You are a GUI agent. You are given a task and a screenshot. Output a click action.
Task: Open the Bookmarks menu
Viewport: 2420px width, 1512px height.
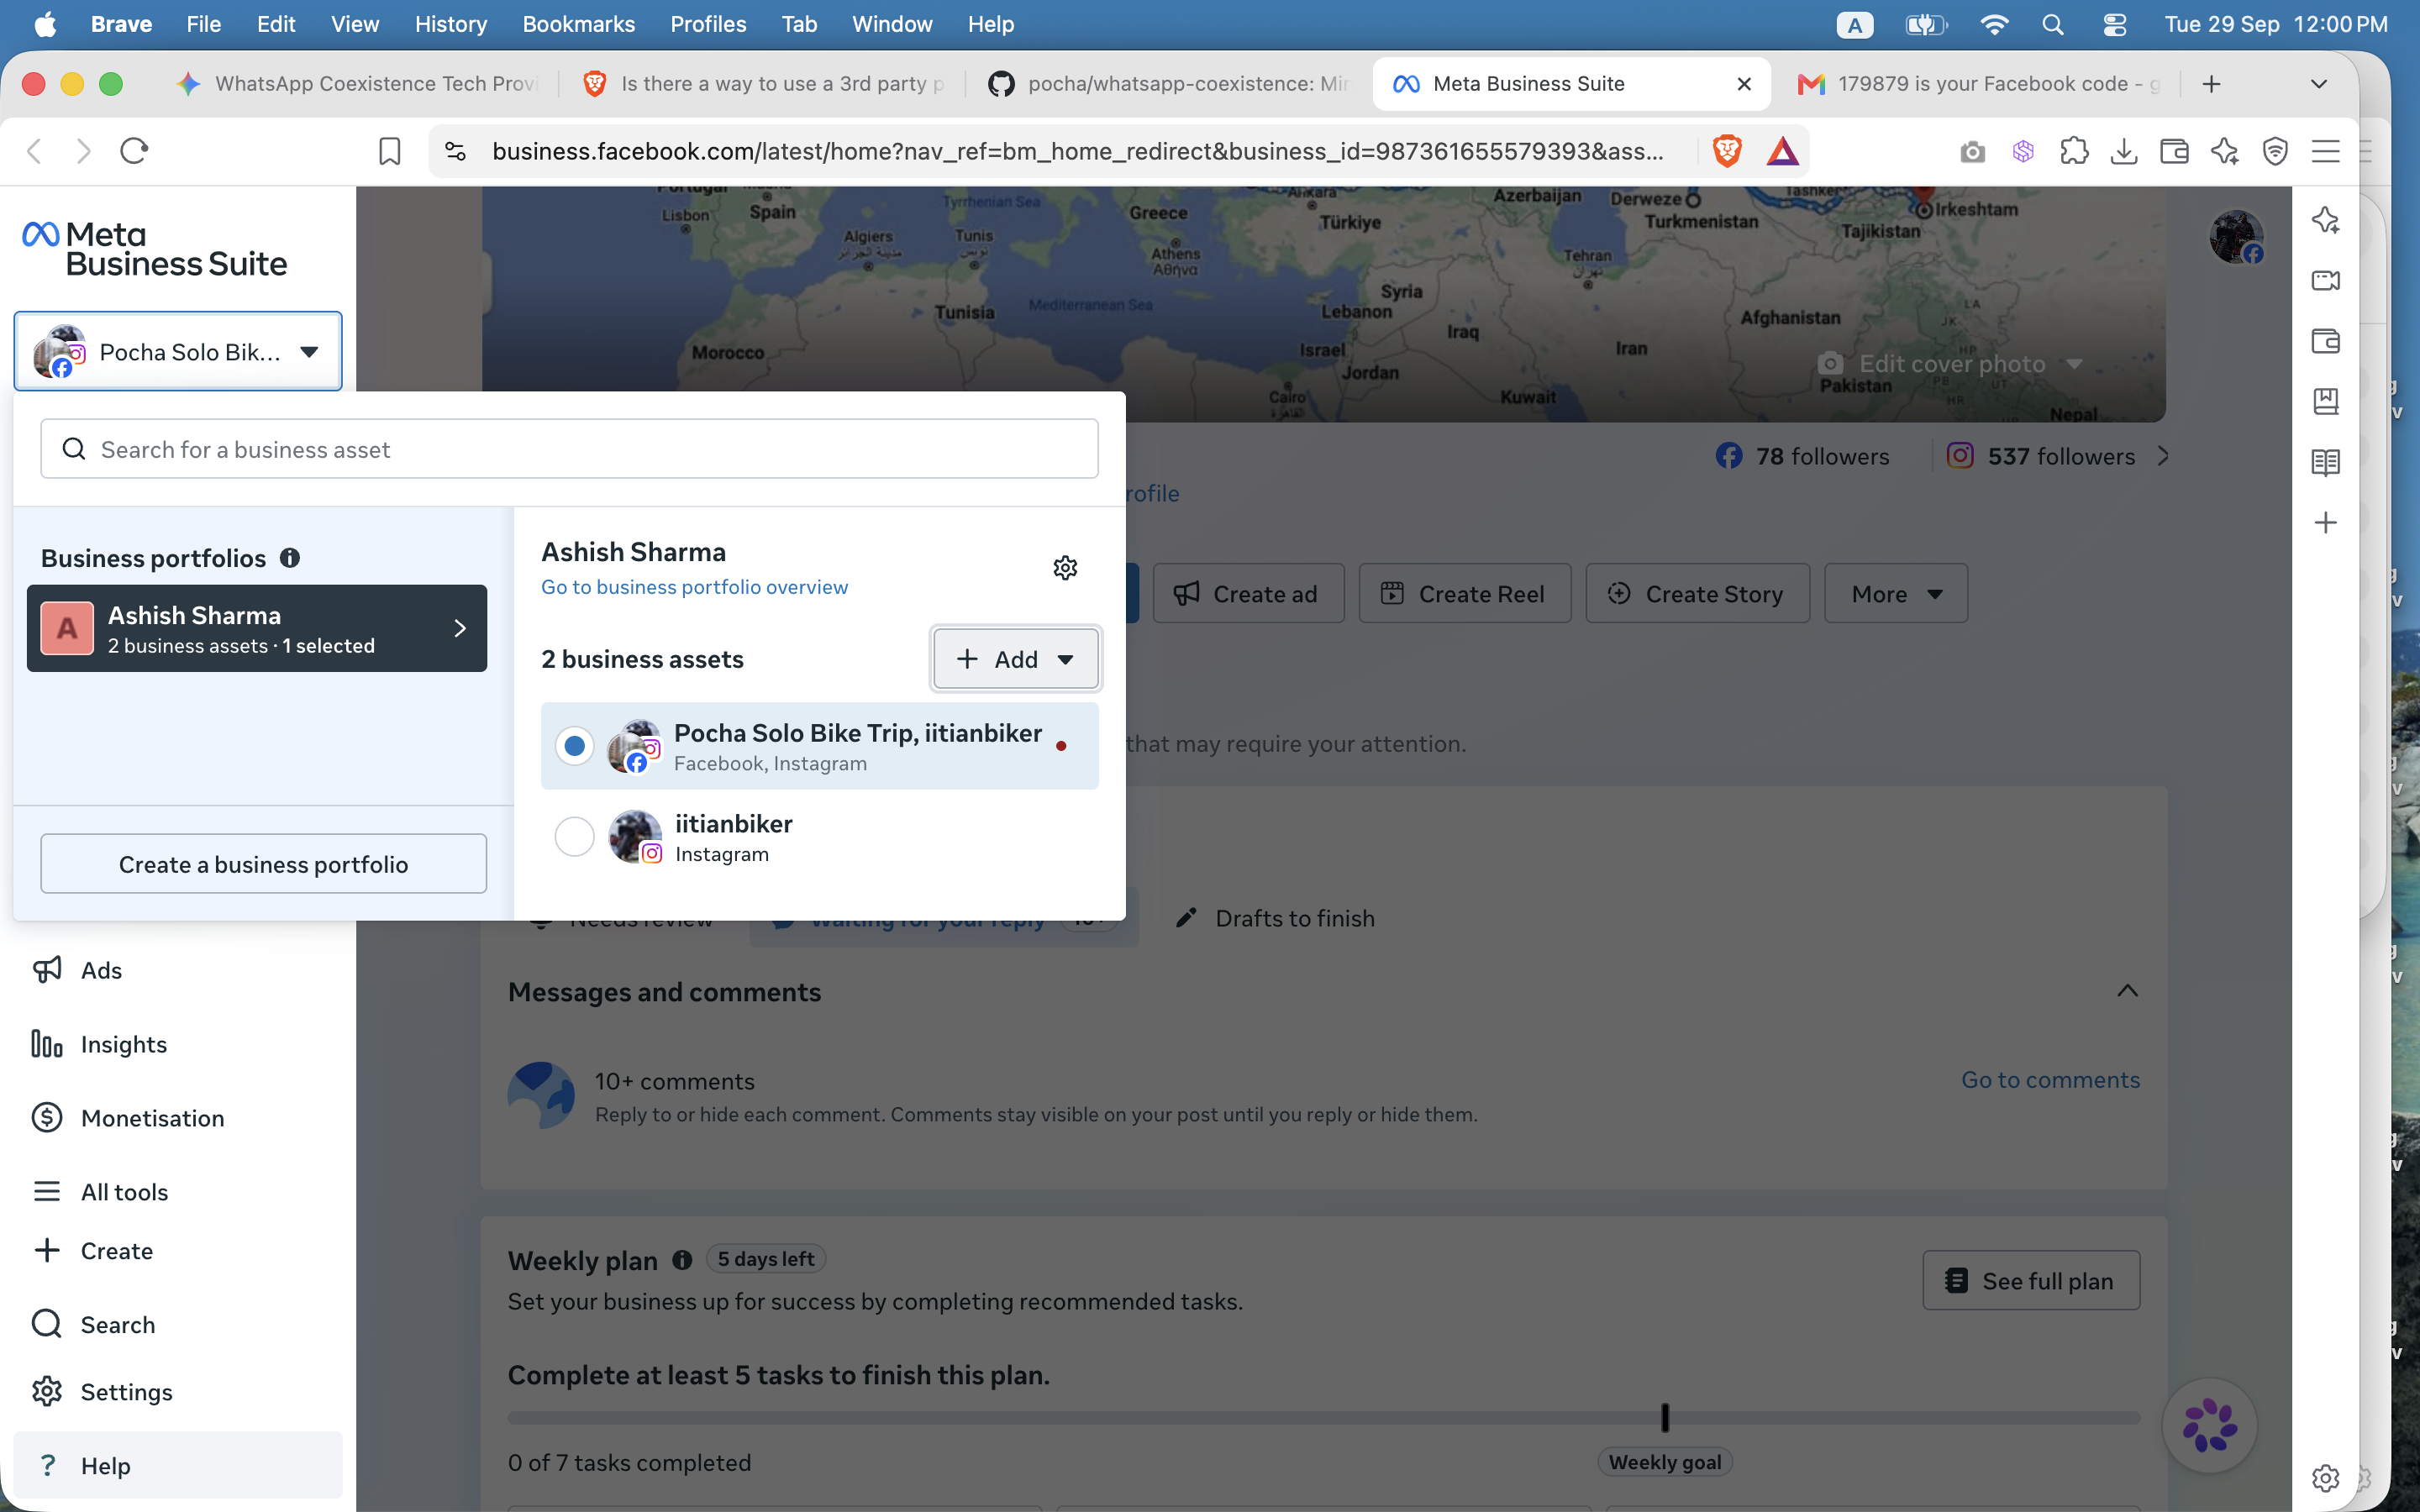point(578,24)
